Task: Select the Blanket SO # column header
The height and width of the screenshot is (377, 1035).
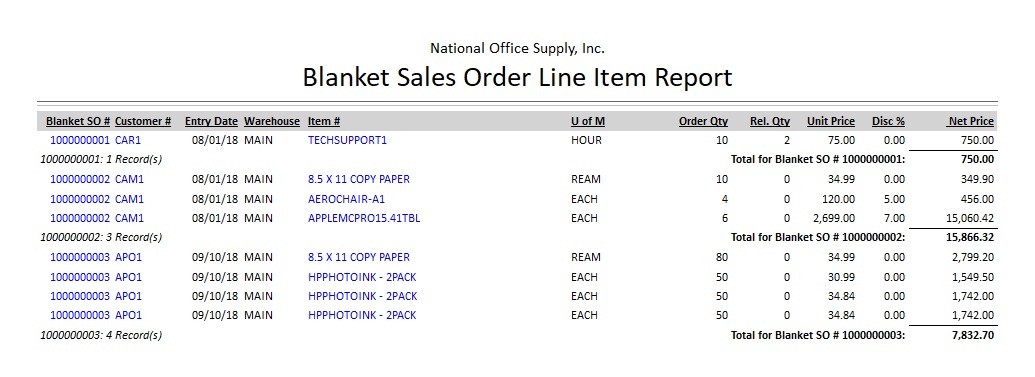Action: click(78, 121)
